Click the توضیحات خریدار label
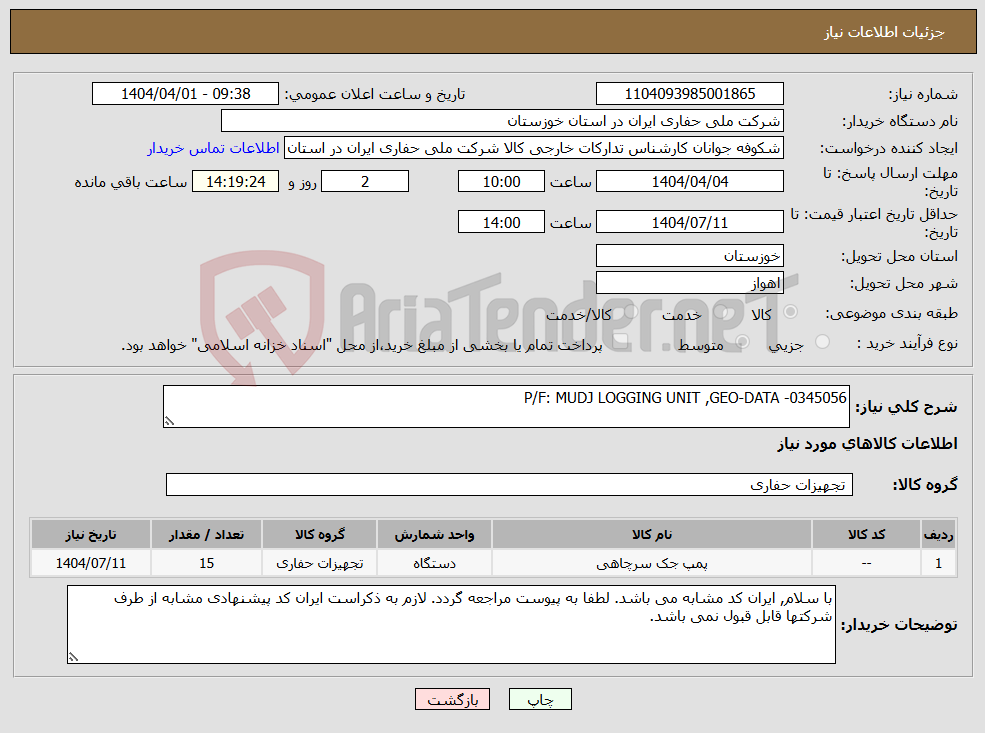This screenshot has width=985, height=733. click(x=899, y=624)
